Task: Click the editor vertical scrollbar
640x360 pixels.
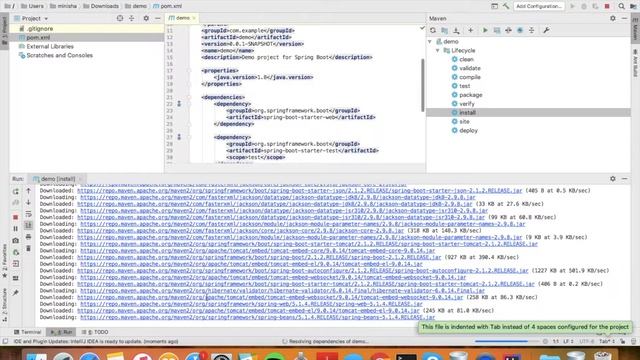Action: coord(422,85)
